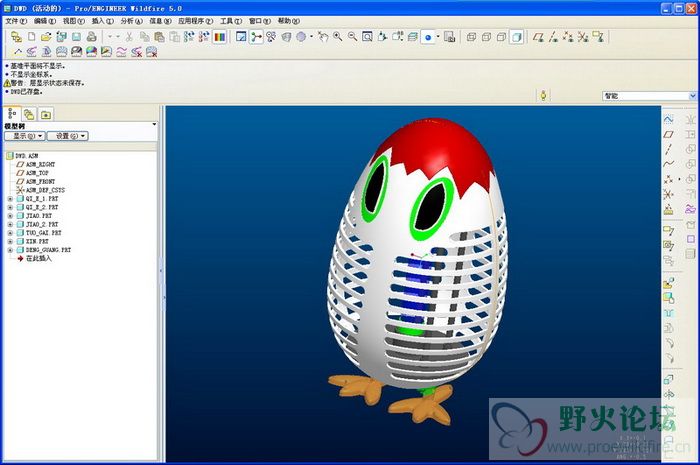Expand the TUO_GAI.PRT tree node

10,232
